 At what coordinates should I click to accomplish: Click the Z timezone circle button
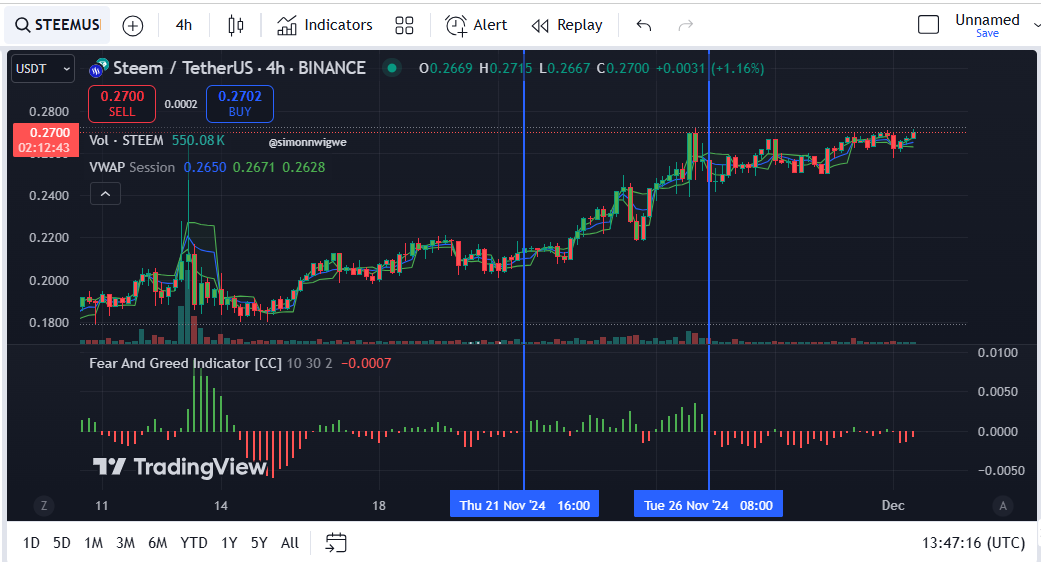click(x=44, y=506)
